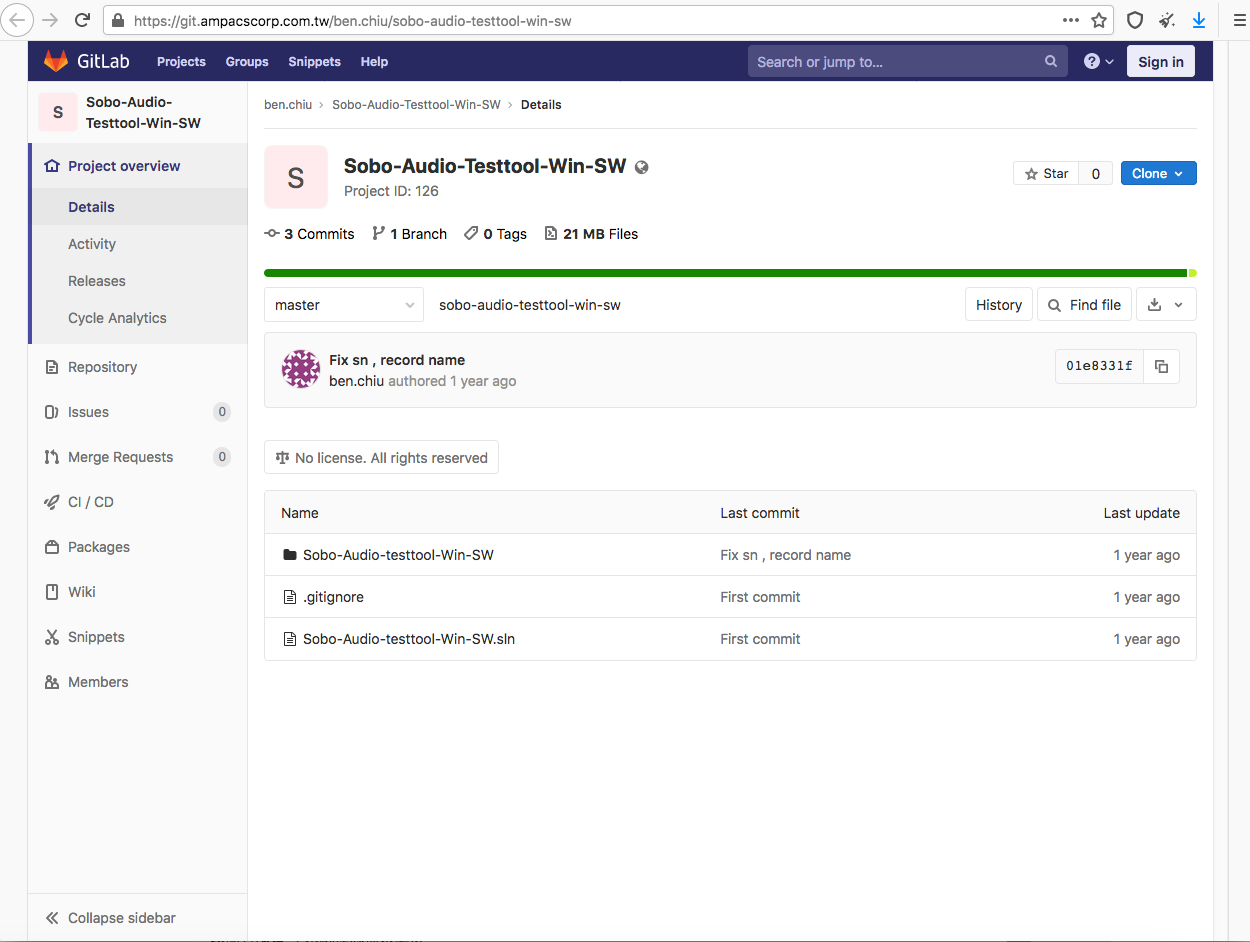Click the search magnifier icon in navbar
The width and height of the screenshot is (1250, 942).
[x=1051, y=61]
